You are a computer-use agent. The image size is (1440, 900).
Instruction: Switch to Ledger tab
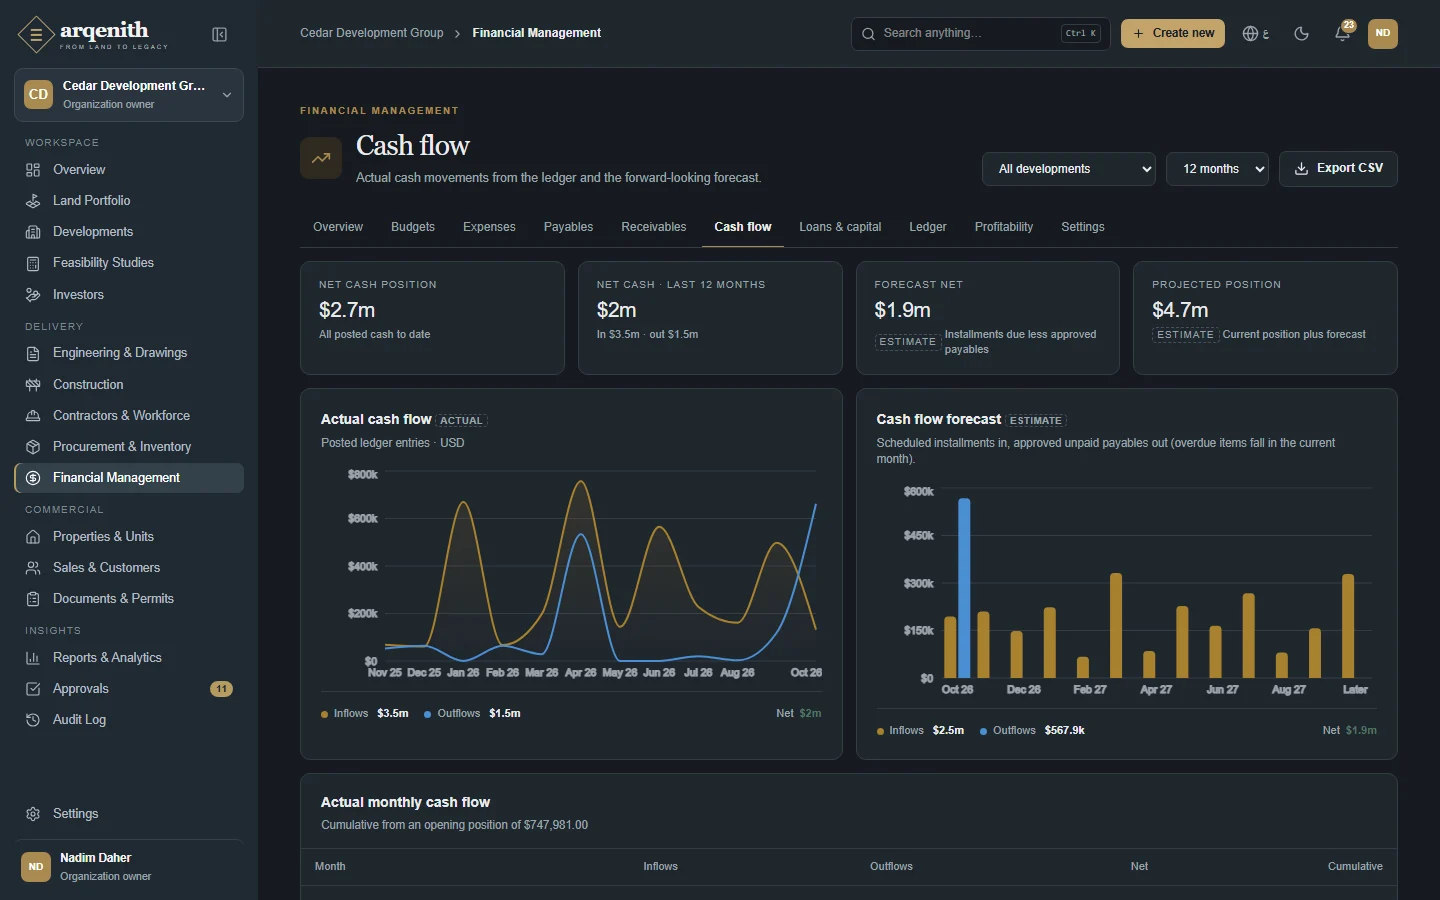[928, 227]
